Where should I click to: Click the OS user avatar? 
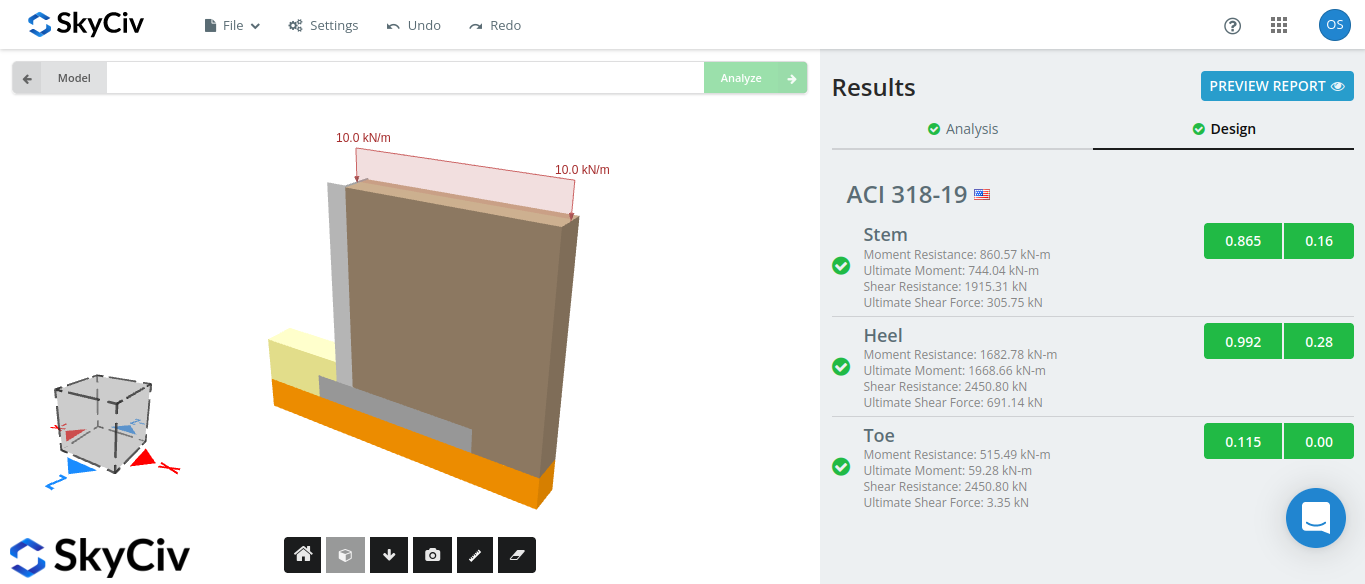click(x=1334, y=25)
